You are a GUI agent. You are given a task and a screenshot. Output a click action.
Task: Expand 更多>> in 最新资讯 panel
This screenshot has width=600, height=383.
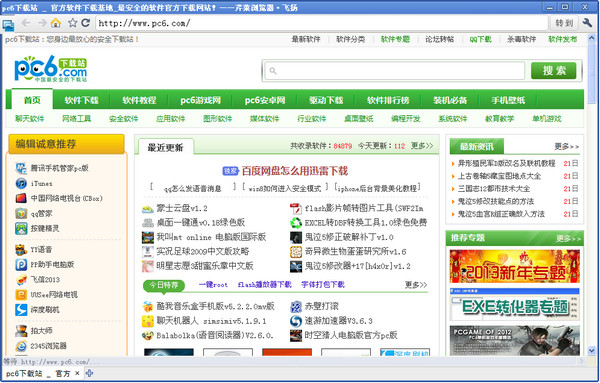567,147
